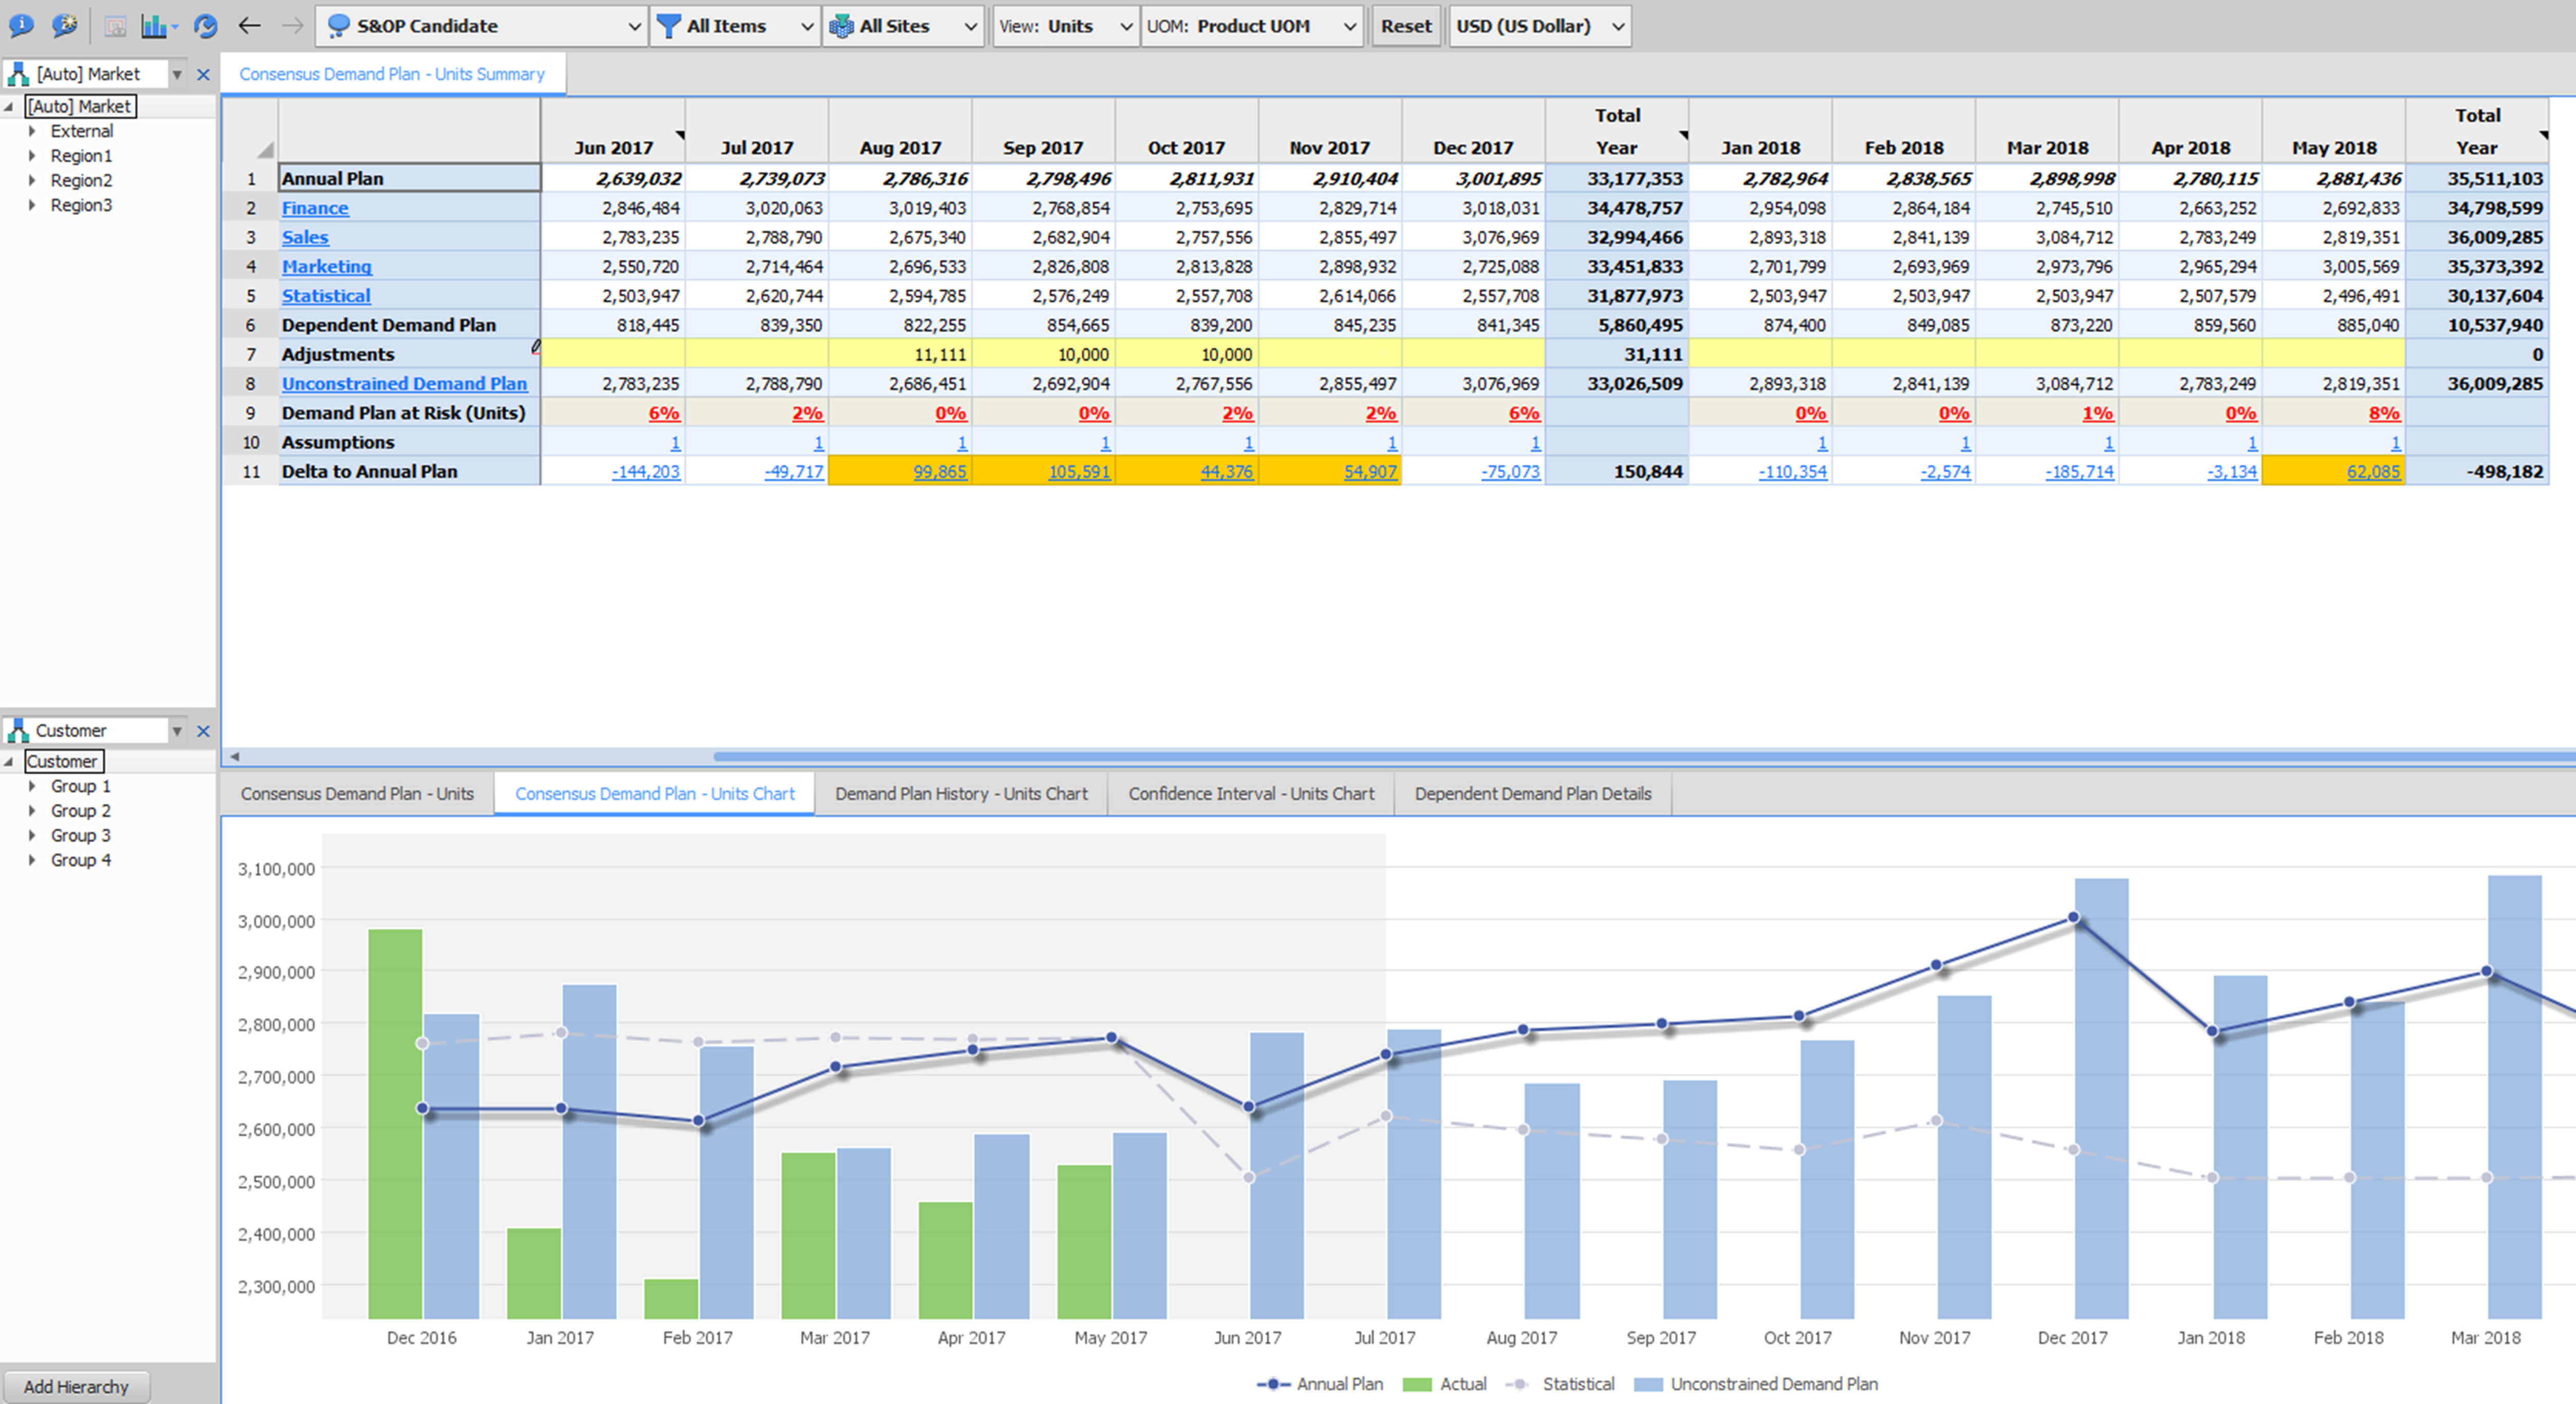
Task: Click the Add Hierarchy button
Action: (77, 1386)
